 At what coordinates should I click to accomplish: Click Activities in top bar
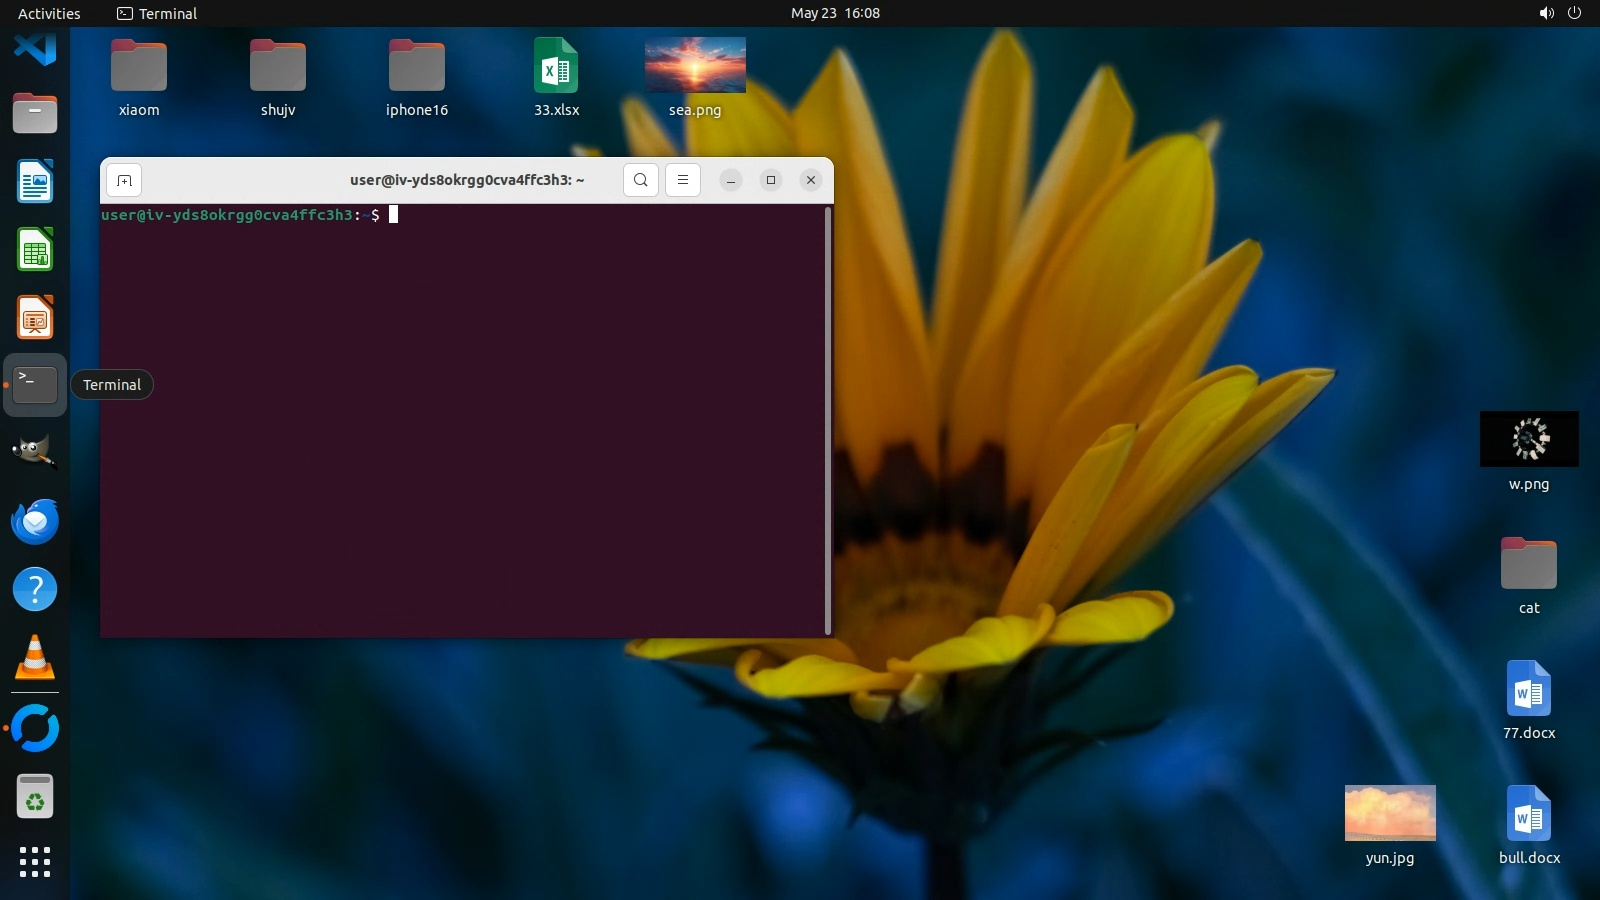coord(49,13)
